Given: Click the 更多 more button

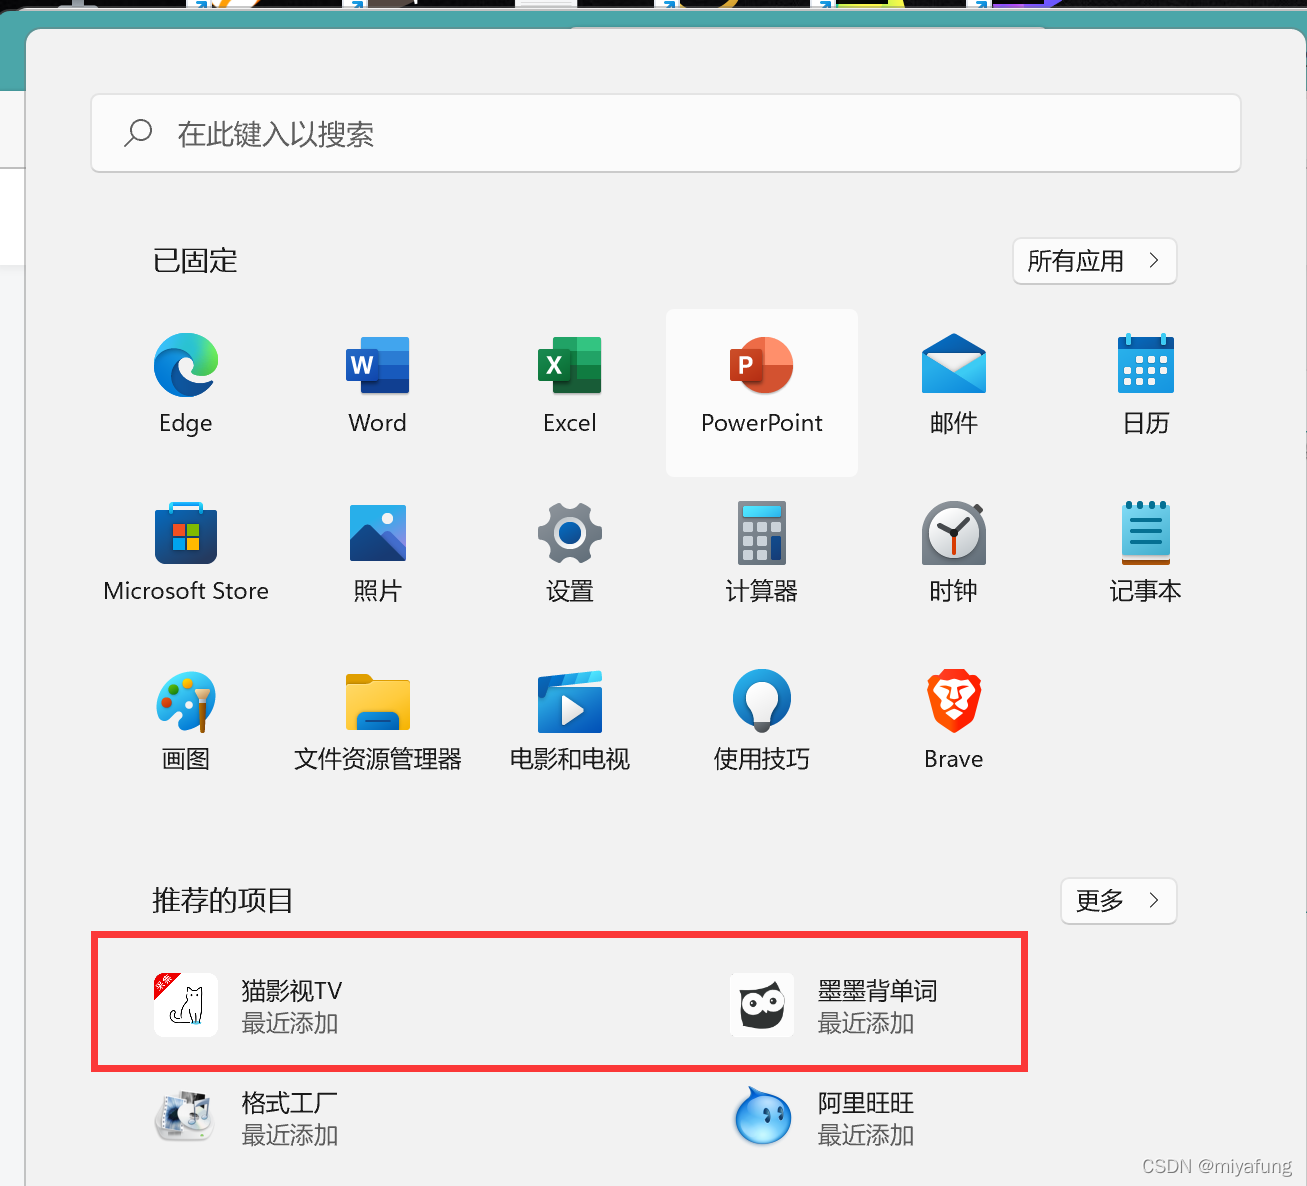Looking at the screenshot, I should click(x=1119, y=901).
